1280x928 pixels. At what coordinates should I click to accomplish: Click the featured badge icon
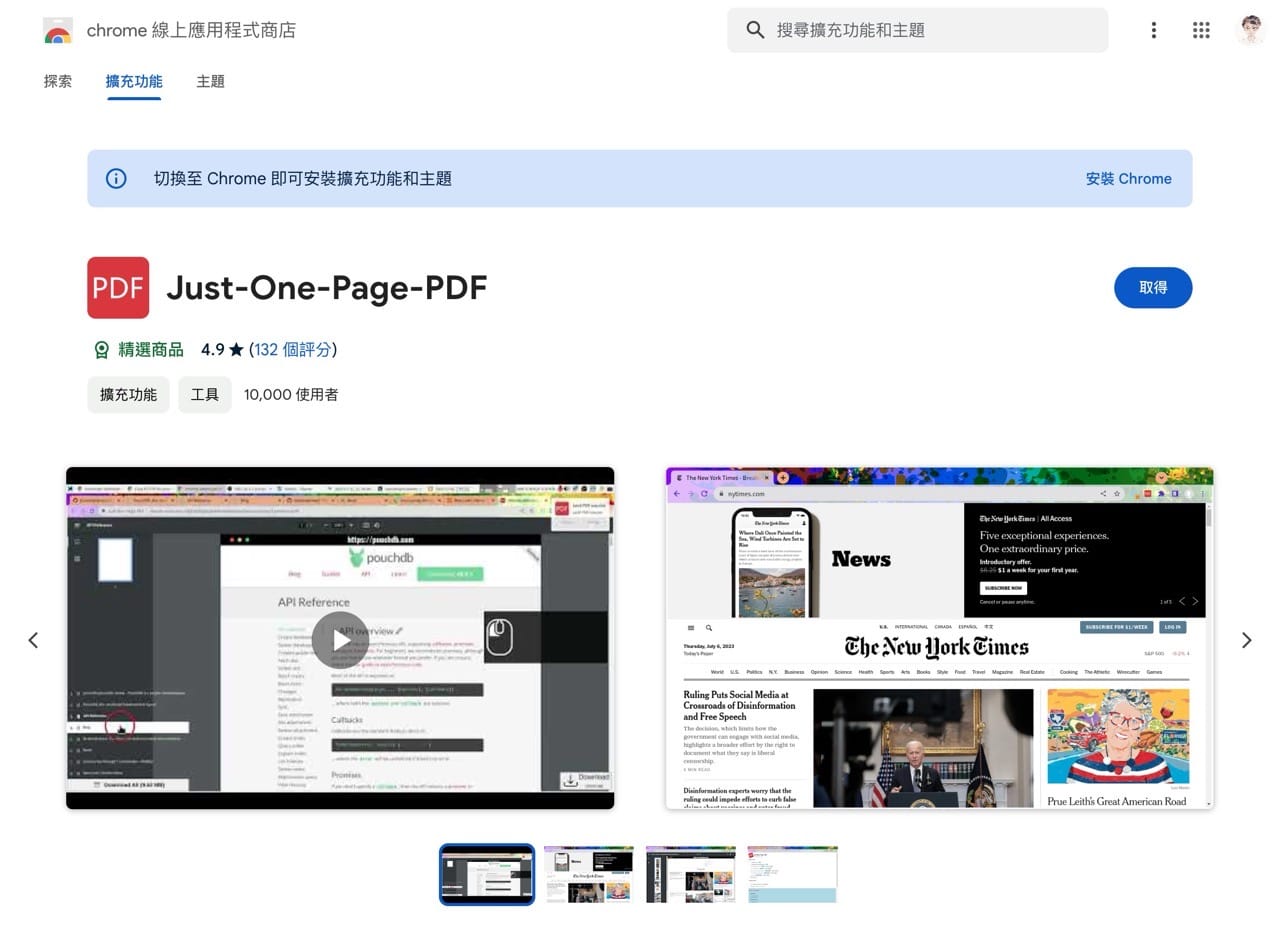pos(101,350)
